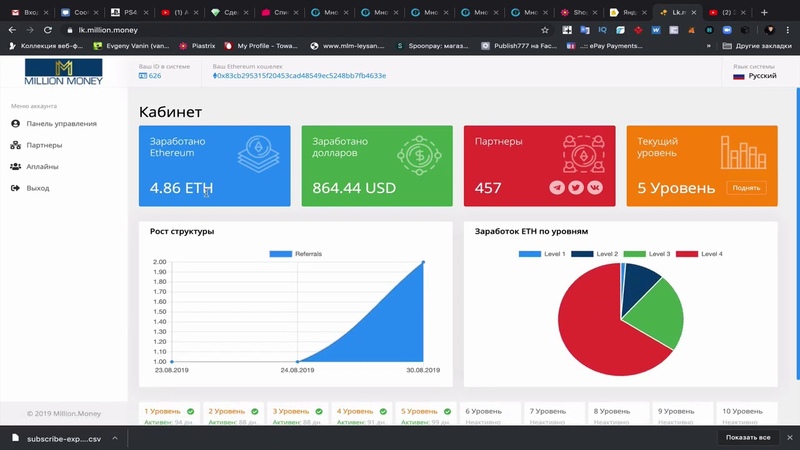Open the blue W extension icon
Image resolution: width=800 pixels, height=450 pixels.
656,30
